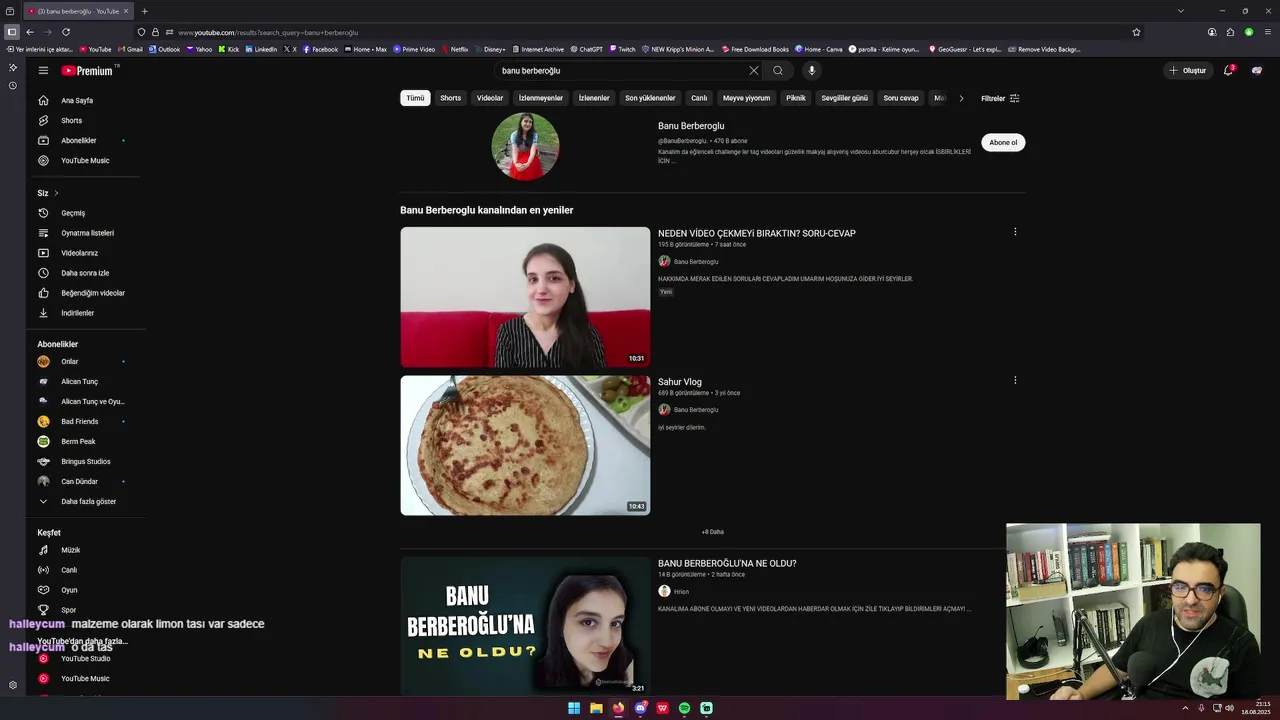The width and height of the screenshot is (1280, 720).
Task: Play the Sahur Vlog pancake thumbnail
Action: click(x=525, y=445)
